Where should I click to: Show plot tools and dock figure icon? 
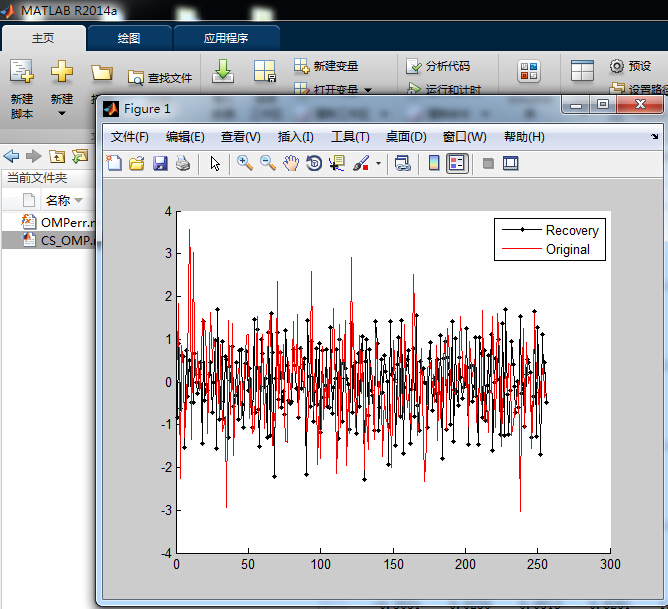tap(510, 164)
